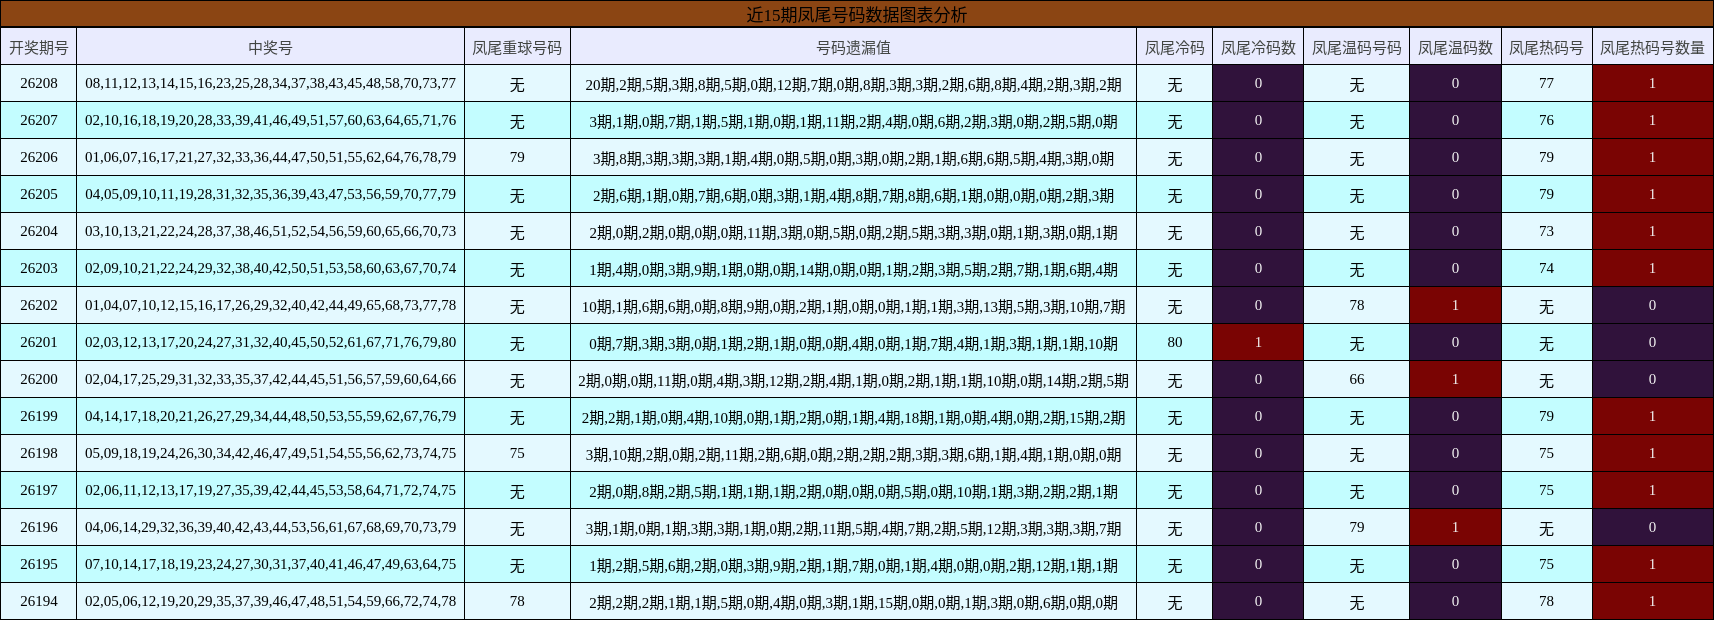The width and height of the screenshot is (1714, 620).
Task: Click hot code 79 in row 26199
Action: point(1546,417)
